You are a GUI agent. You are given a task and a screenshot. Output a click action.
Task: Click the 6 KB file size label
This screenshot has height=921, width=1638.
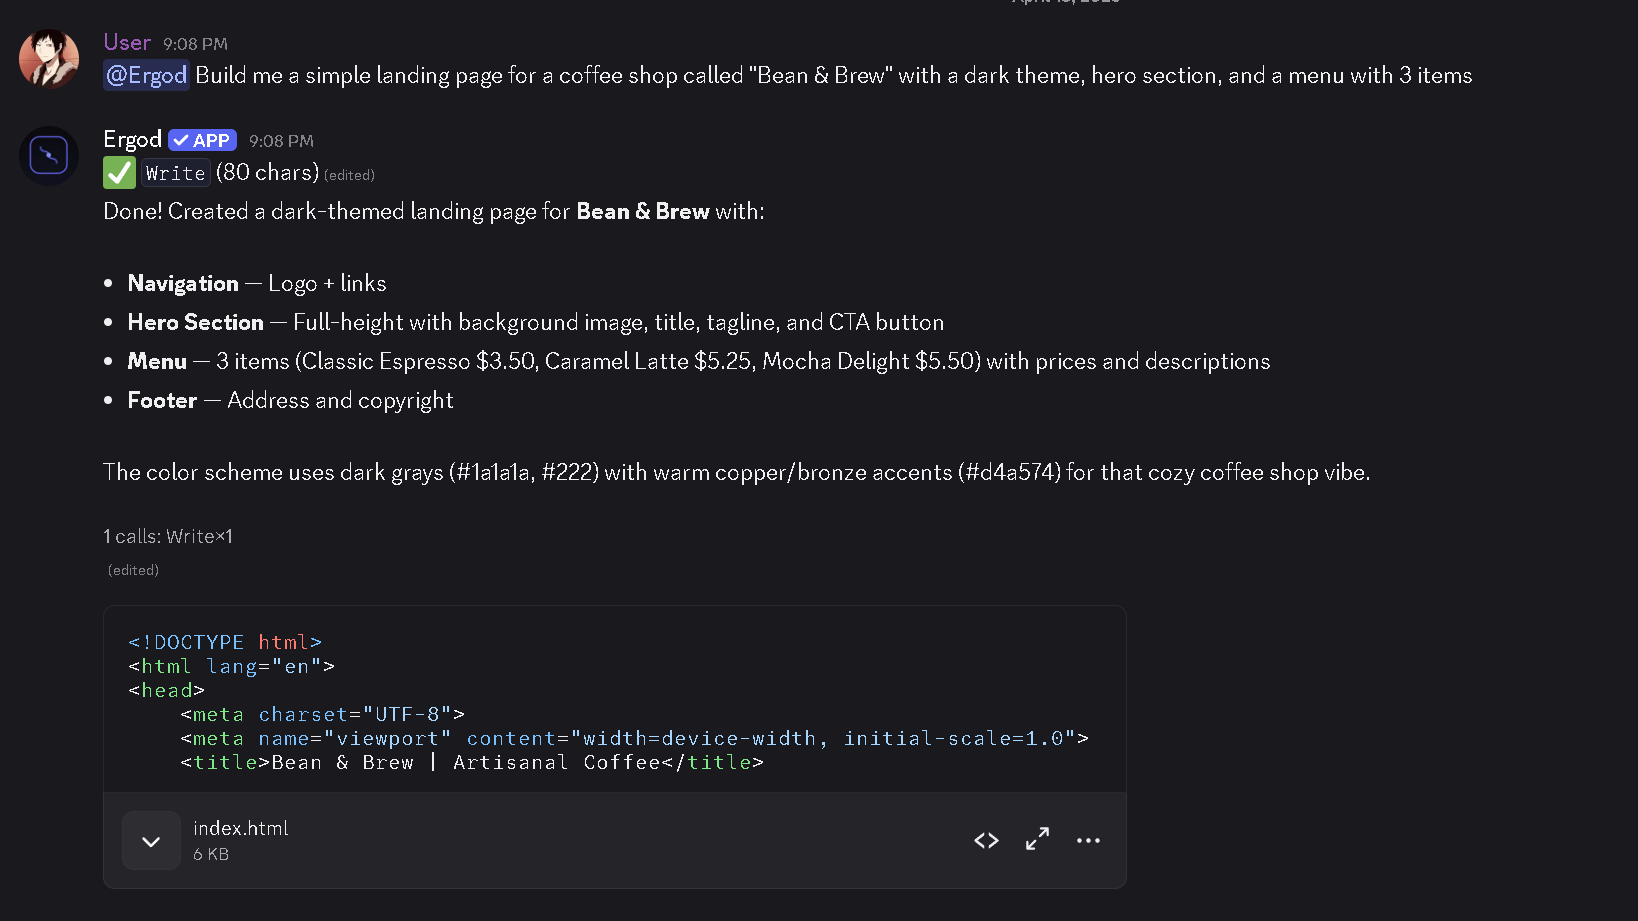pos(211,854)
